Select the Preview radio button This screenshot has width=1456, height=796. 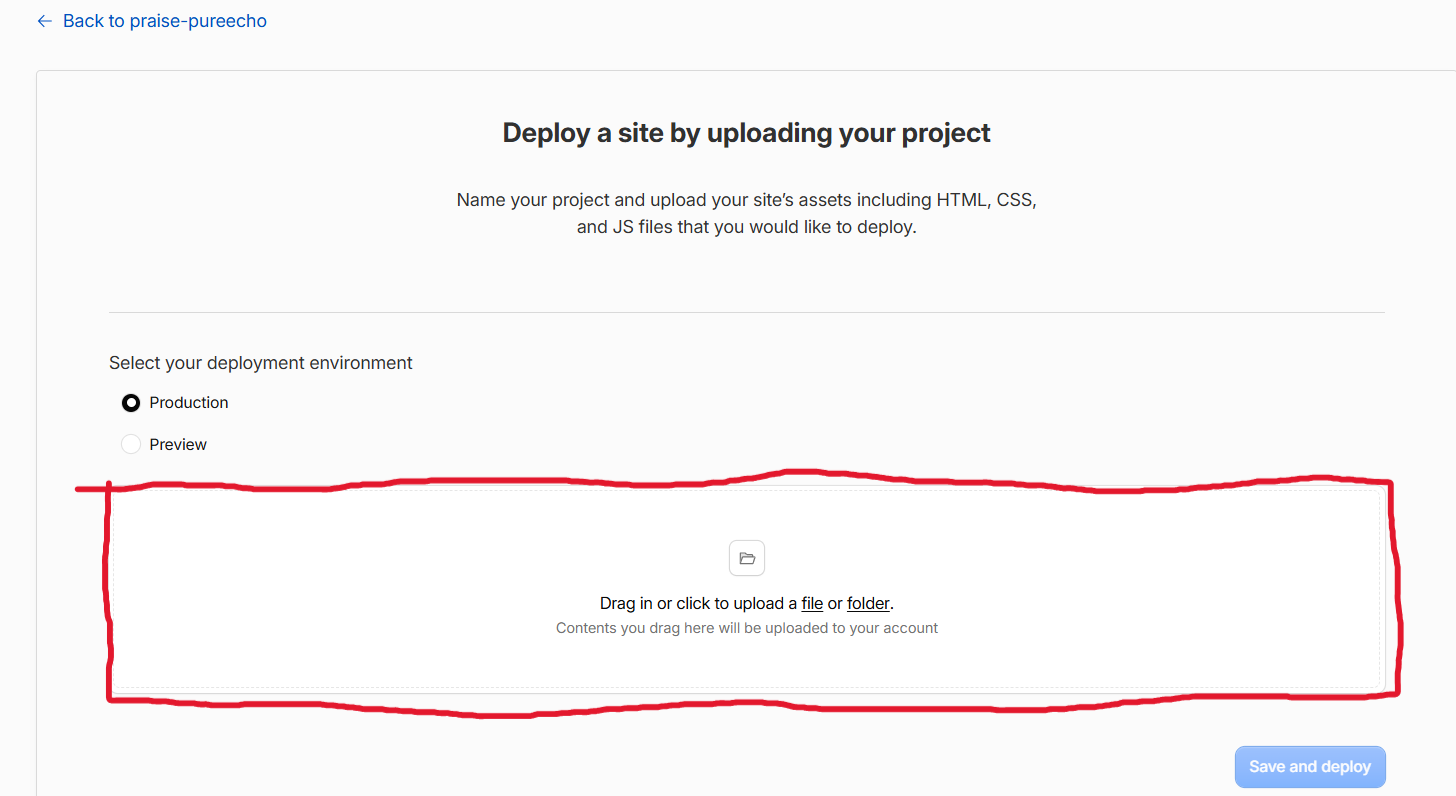pos(131,444)
